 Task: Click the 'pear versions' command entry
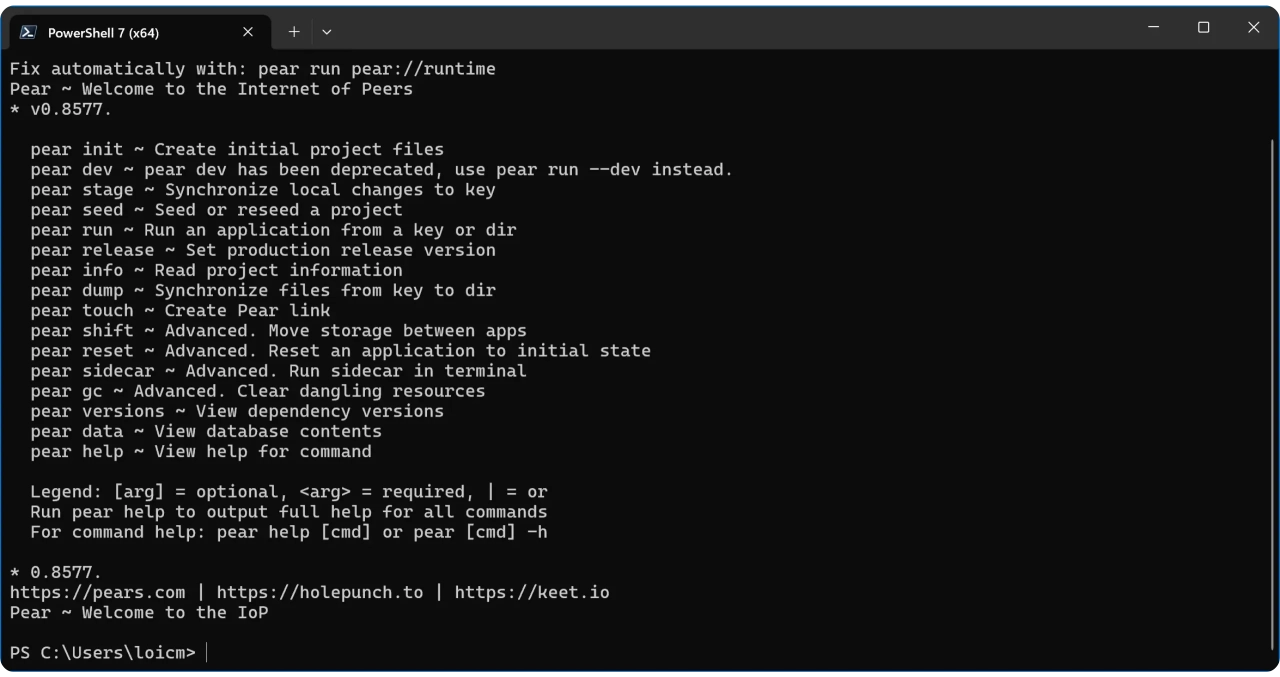[237, 411]
